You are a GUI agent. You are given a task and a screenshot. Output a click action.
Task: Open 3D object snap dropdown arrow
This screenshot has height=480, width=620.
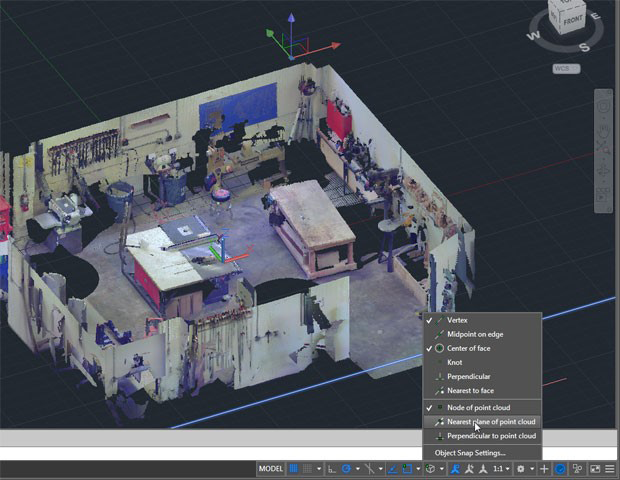coord(442,469)
